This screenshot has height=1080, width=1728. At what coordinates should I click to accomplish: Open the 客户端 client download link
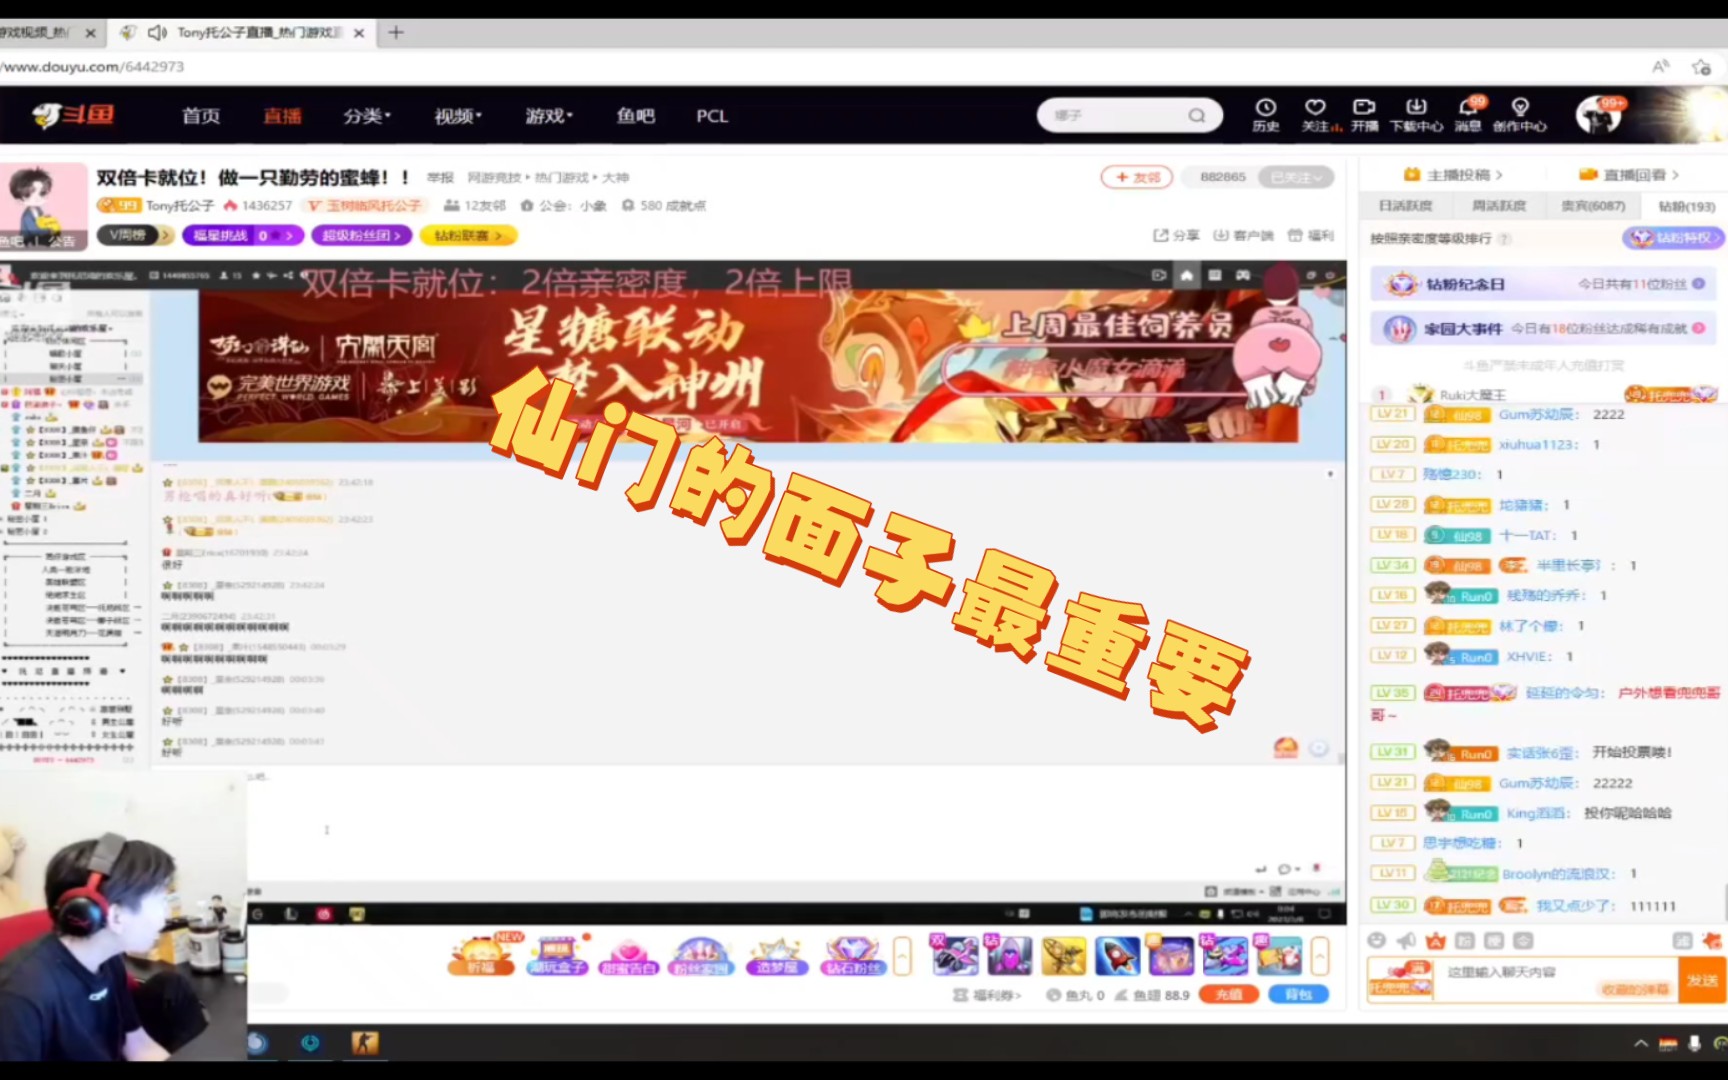(x=1244, y=235)
